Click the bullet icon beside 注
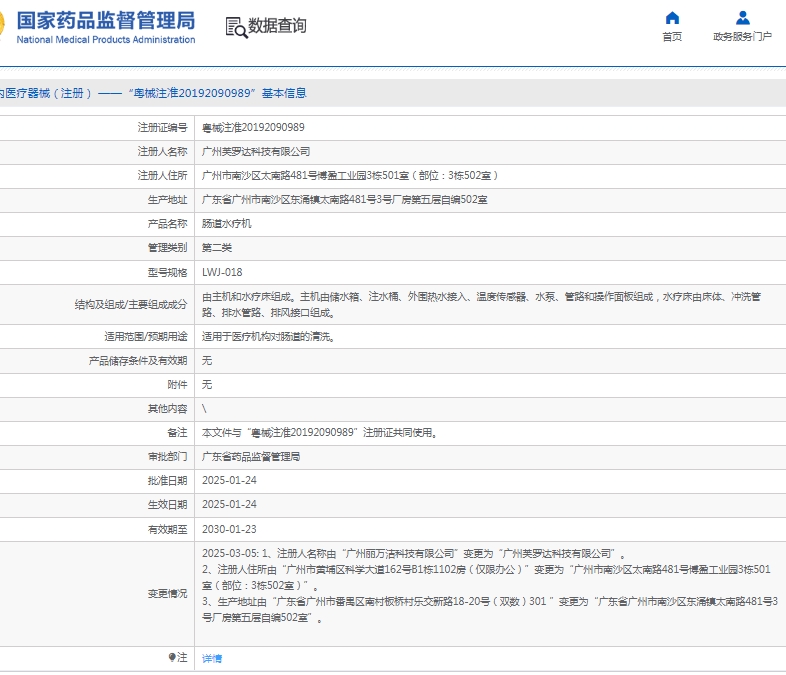 click(x=172, y=657)
